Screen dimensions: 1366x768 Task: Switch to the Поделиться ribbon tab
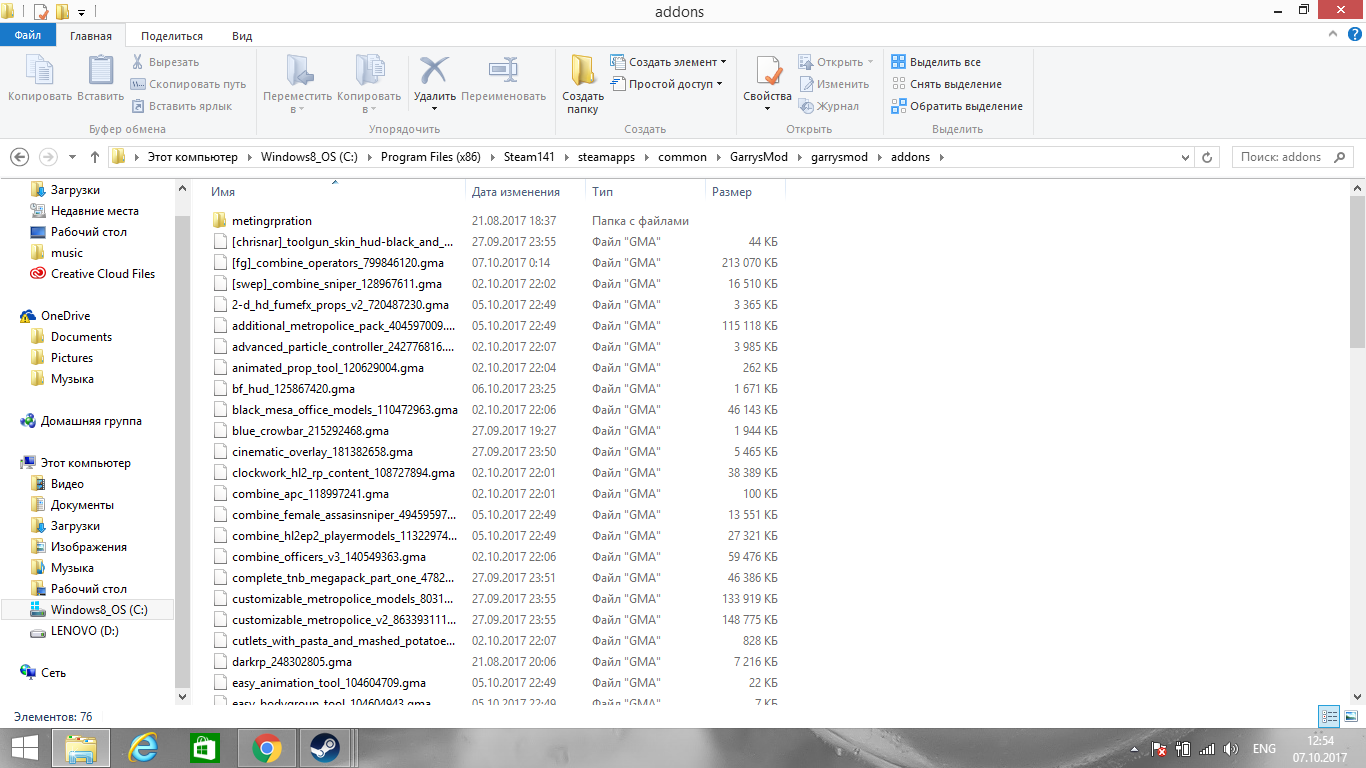pos(172,36)
